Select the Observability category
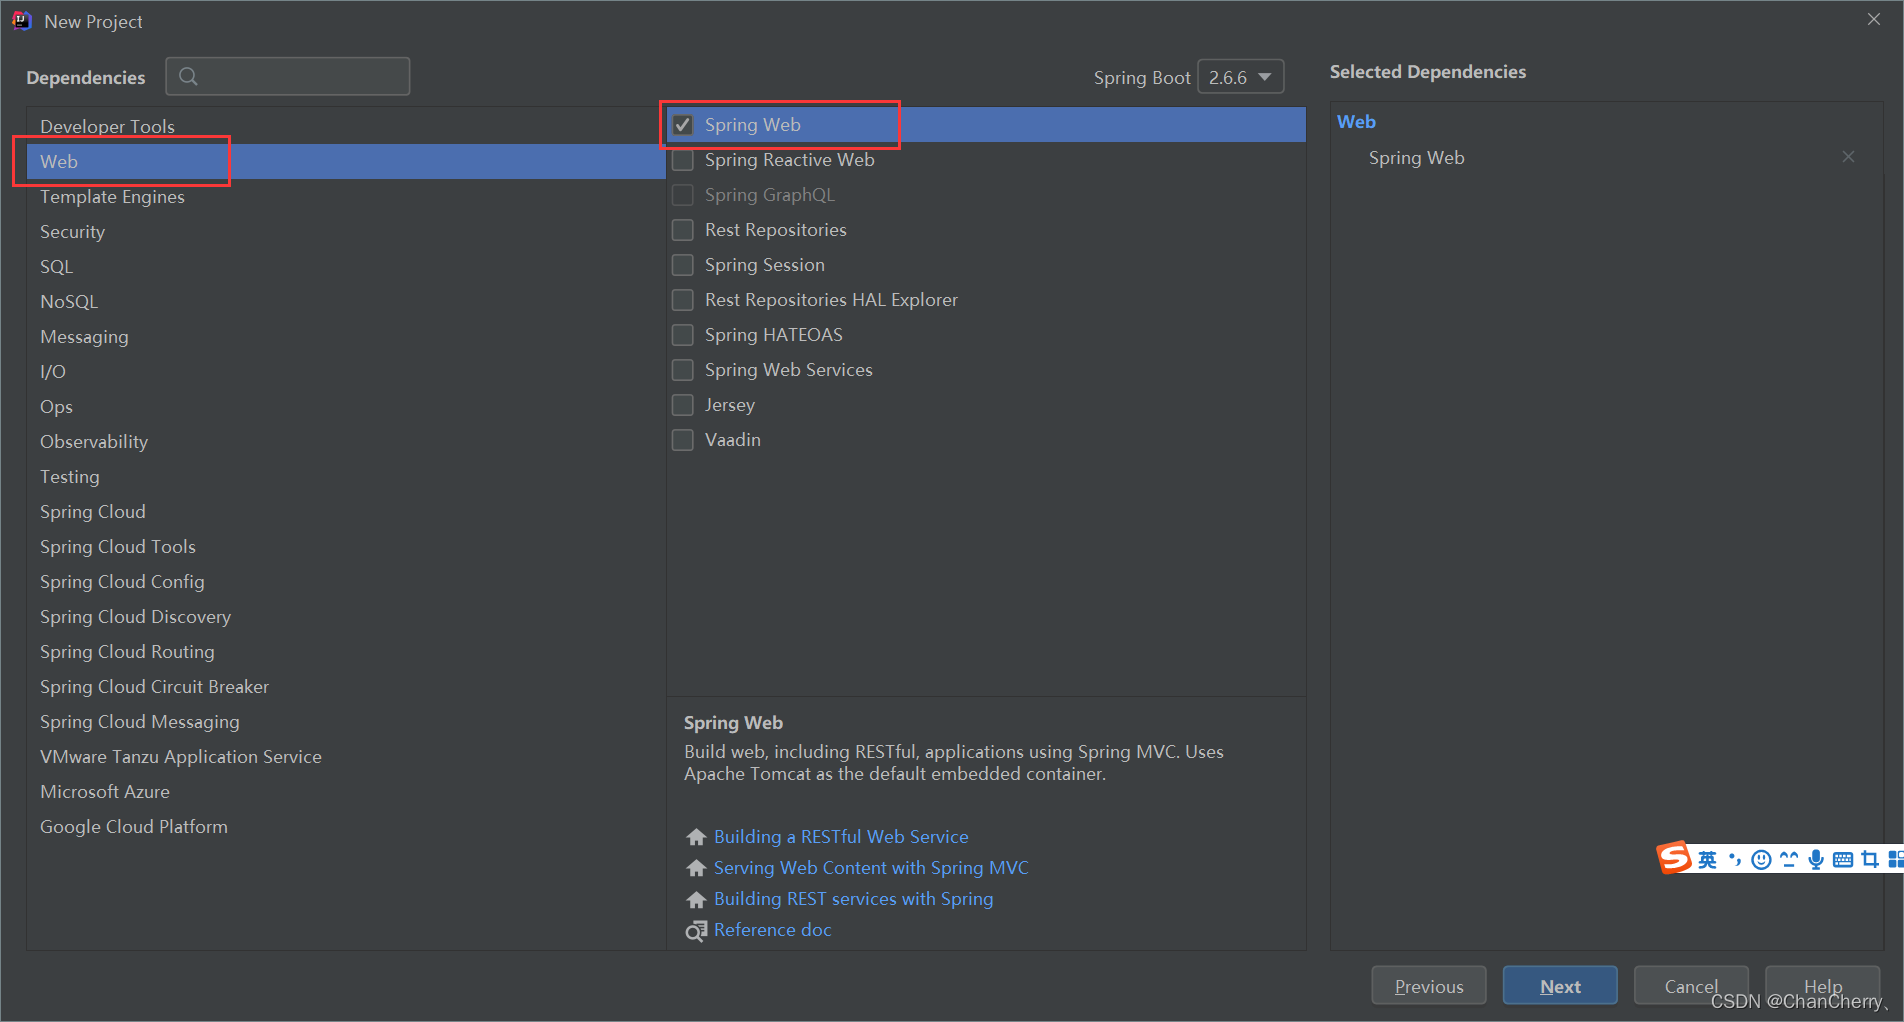1904x1022 pixels. (346, 442)
